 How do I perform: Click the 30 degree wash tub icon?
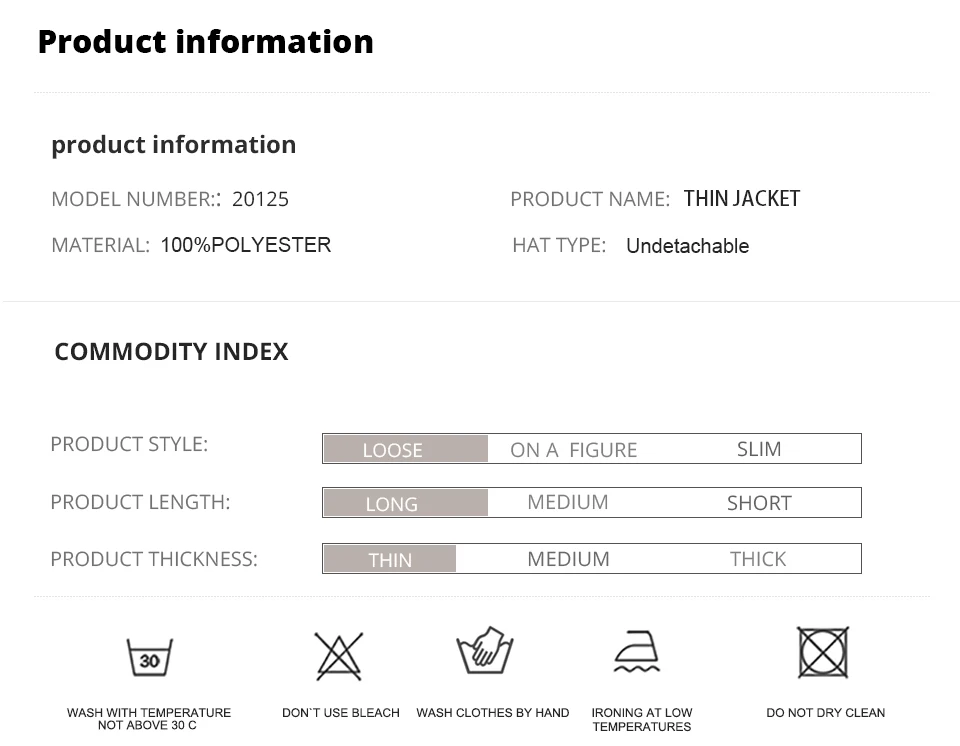(150, 658)
